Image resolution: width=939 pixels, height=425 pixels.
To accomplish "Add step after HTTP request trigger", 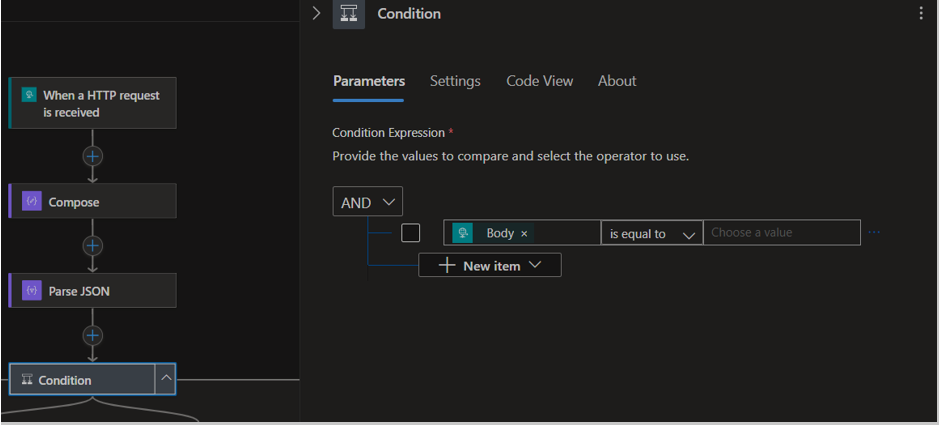I will (x=92, y=157).
